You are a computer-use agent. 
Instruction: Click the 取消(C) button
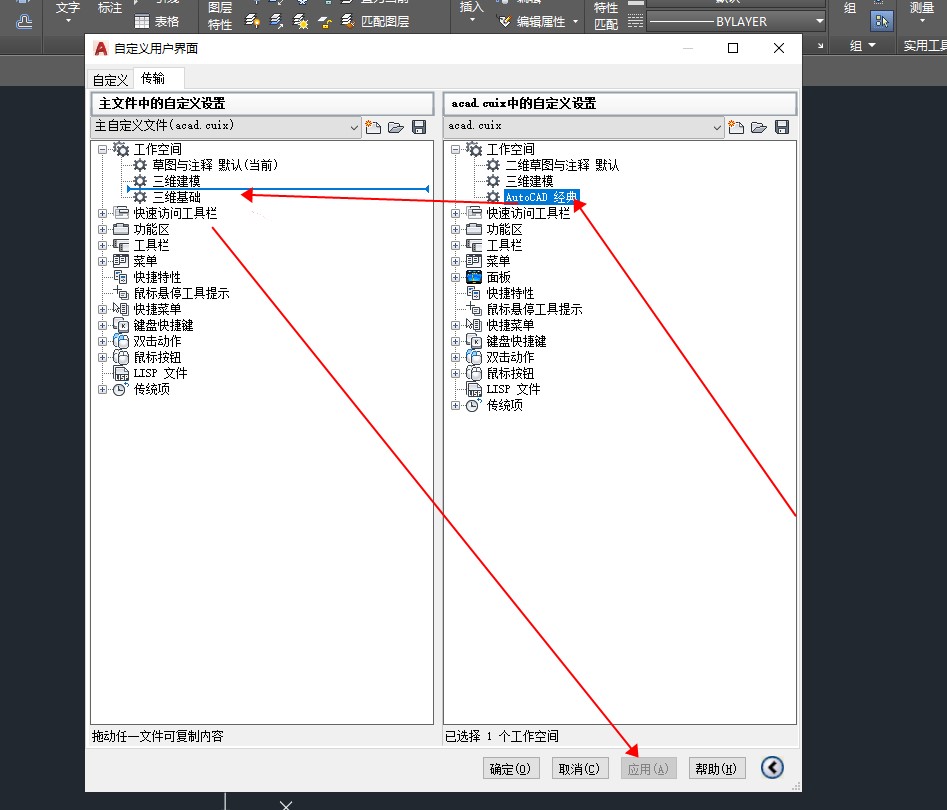pyautogui.click(x=579, y=768)
